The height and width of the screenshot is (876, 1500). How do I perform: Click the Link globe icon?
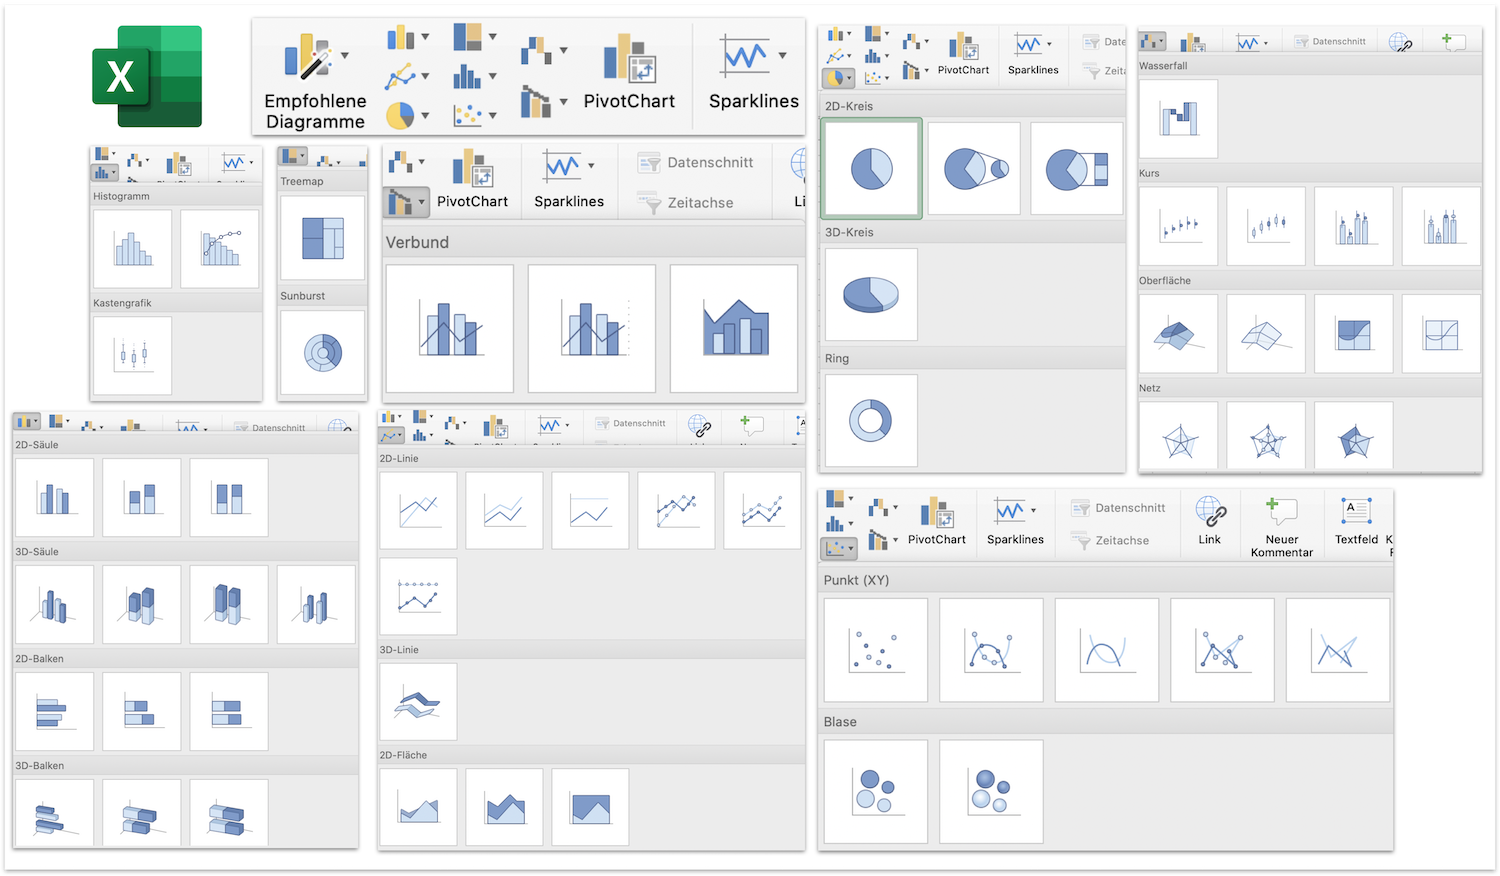(x=1210, y=512)
